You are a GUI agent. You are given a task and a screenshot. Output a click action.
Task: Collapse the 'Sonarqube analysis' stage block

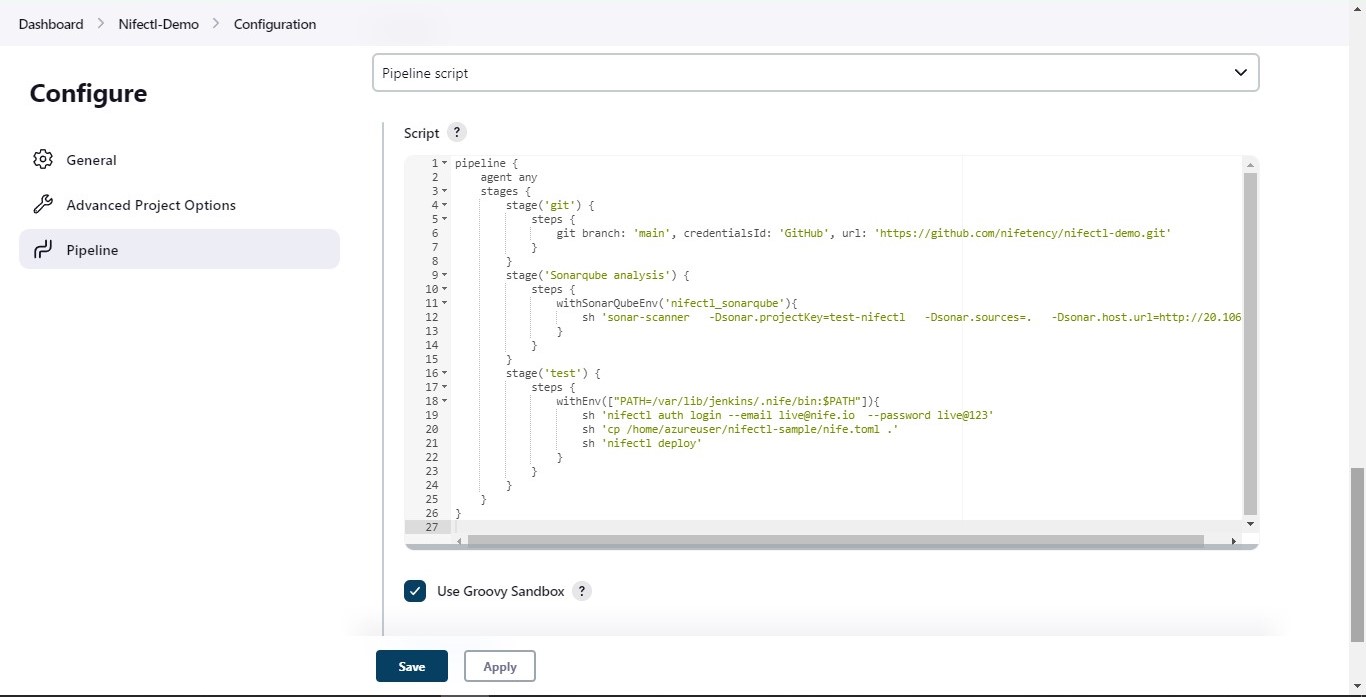click(443, 276)
